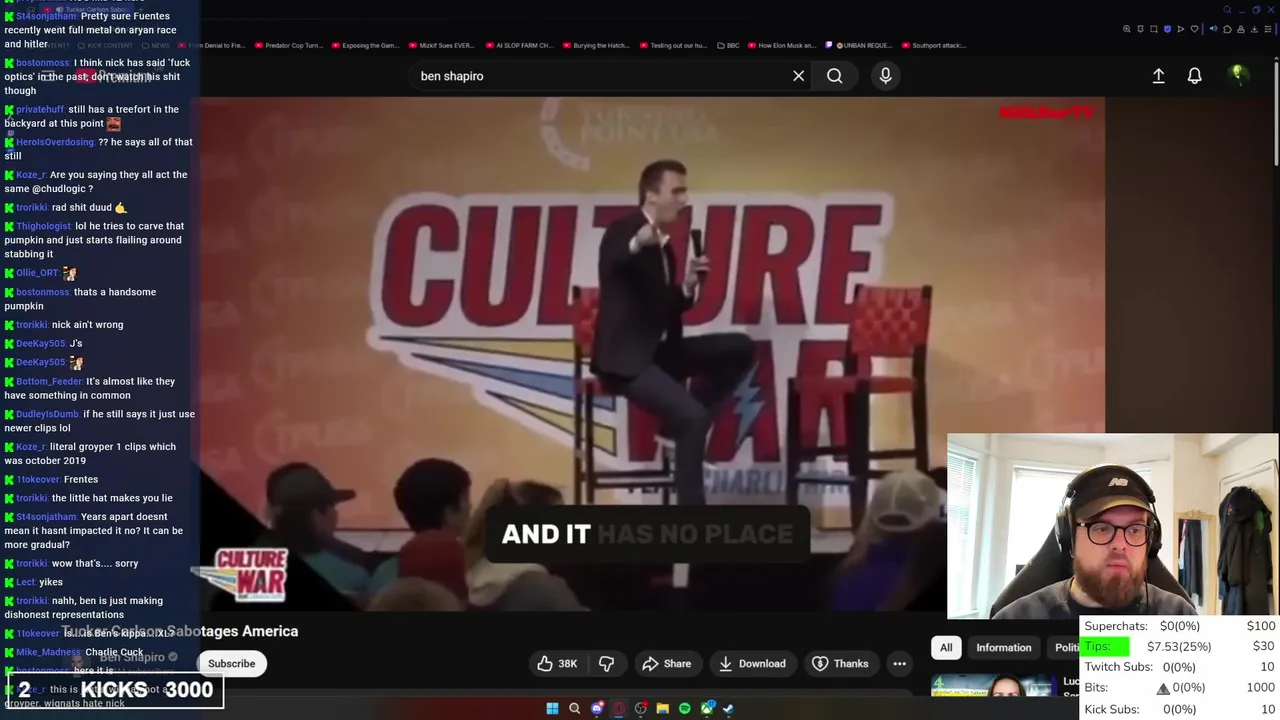The image size is (1280, 720).
Task: Share the video
Action: pyautogui.click(x=667, y=663)
